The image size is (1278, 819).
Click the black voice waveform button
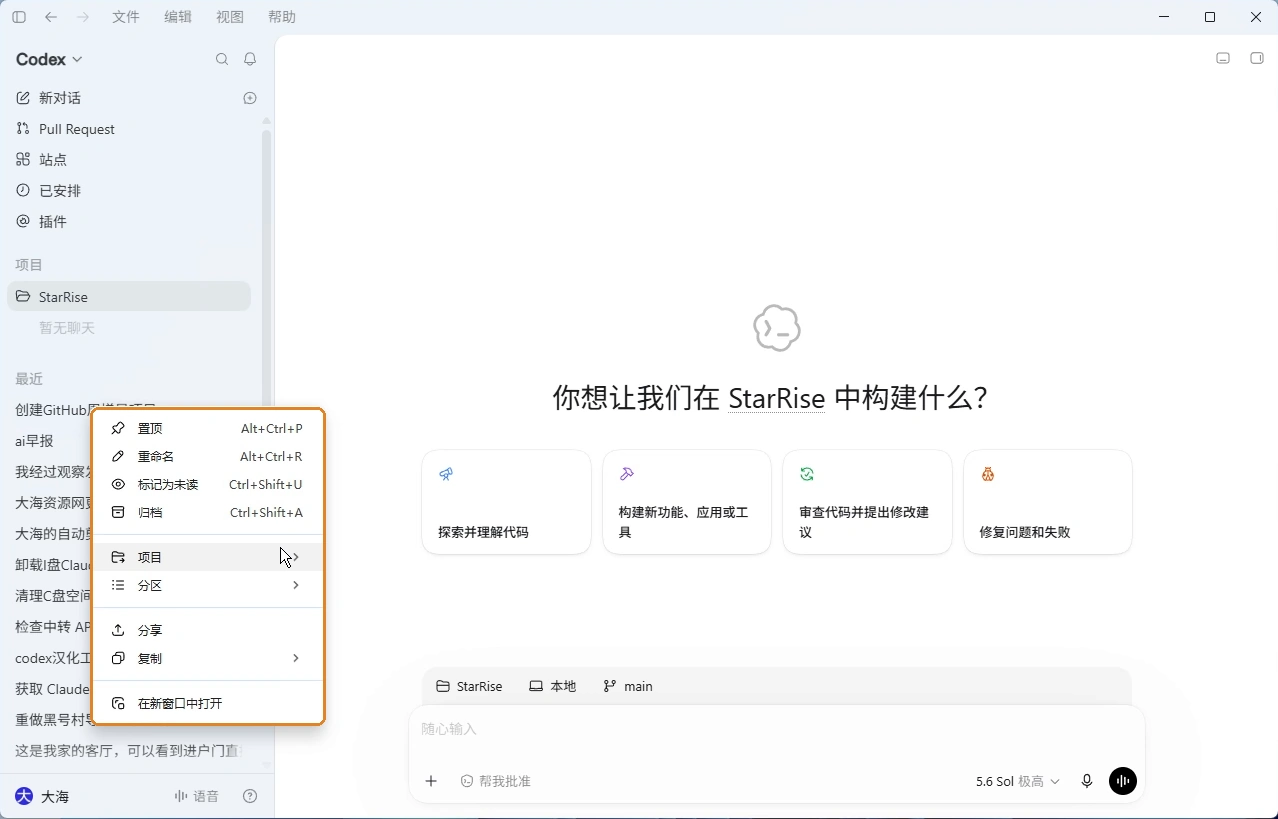tap(1123, 781)
